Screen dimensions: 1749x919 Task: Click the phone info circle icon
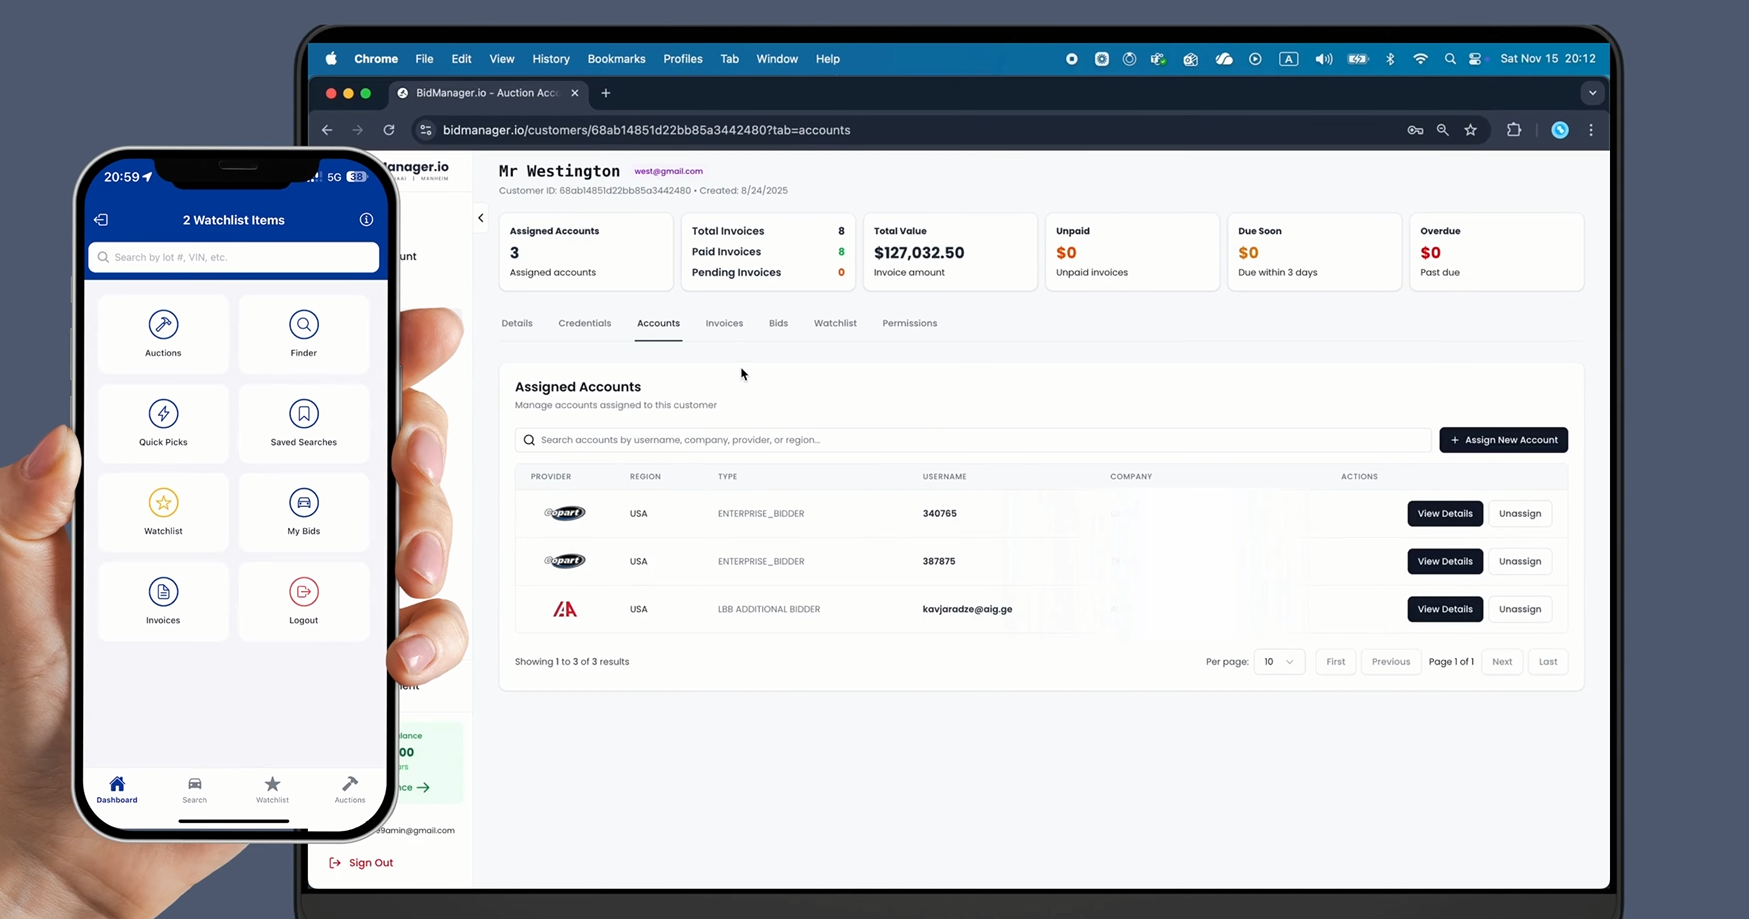click(x=366, y=220)
